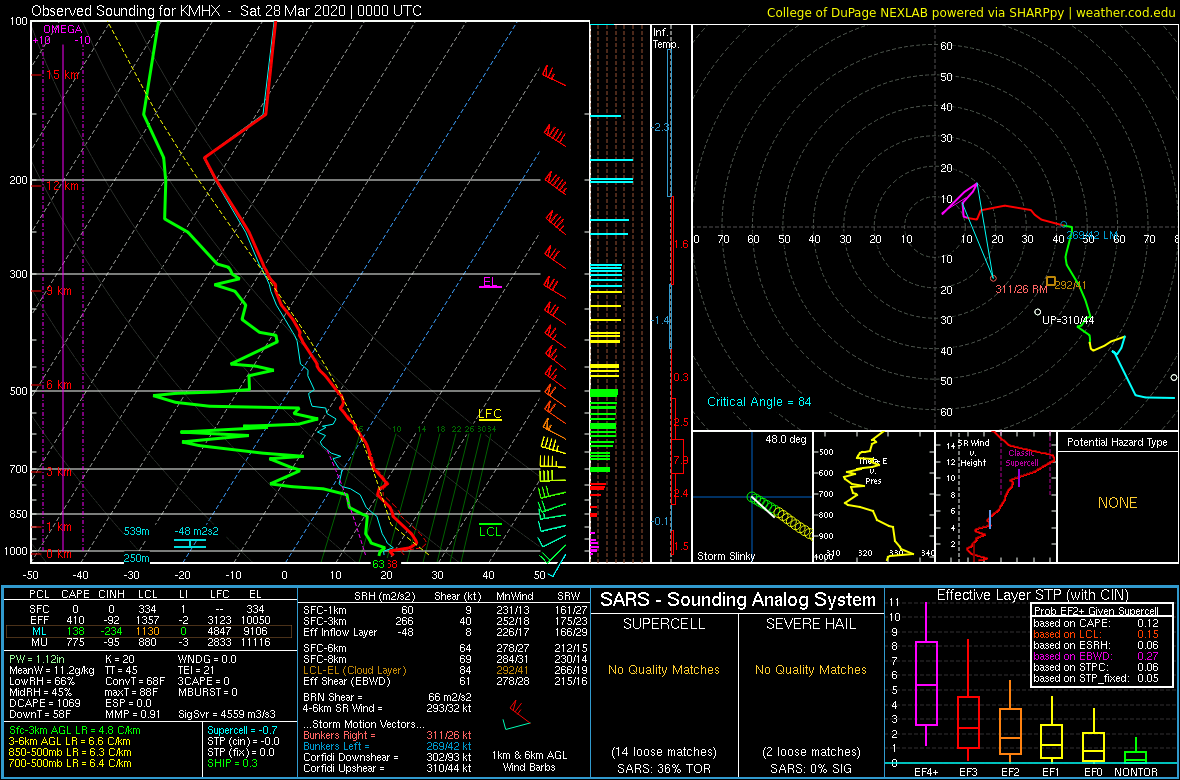Click the 'SARS: 0% SIG' result
This screenshot has height=780, width=1180.
pos(812,767)
